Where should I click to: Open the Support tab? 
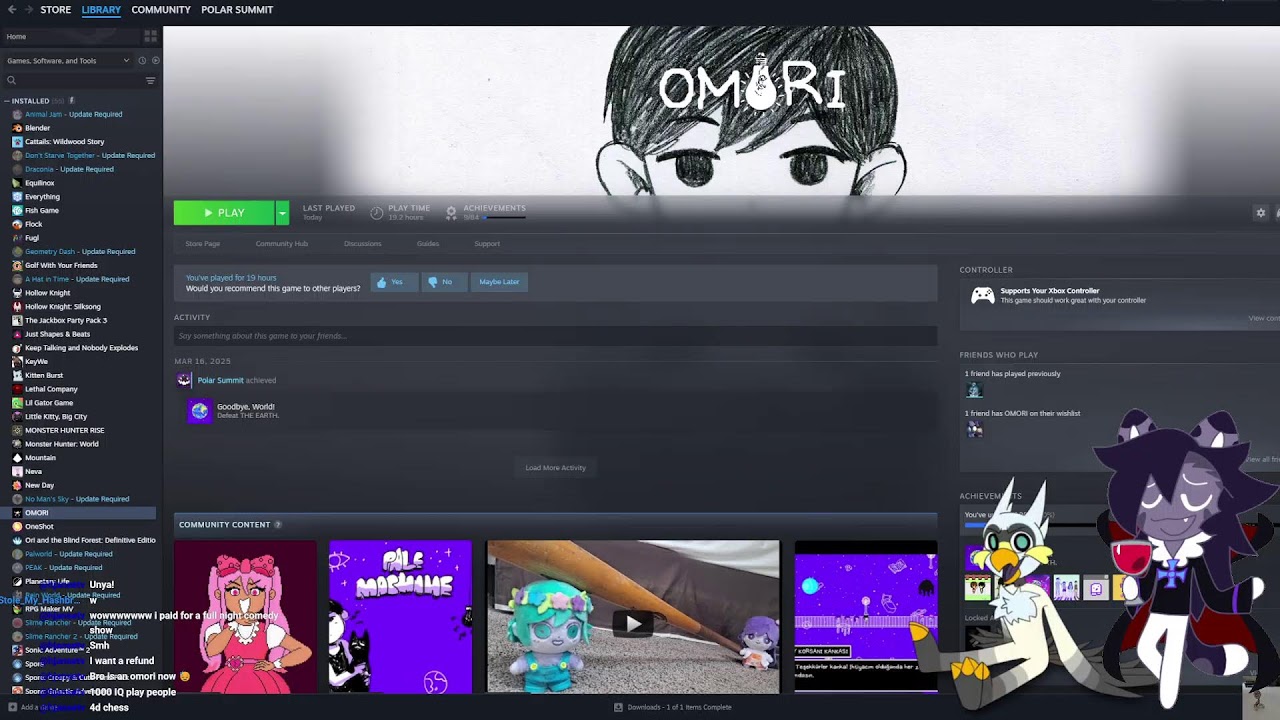[487, 244]
